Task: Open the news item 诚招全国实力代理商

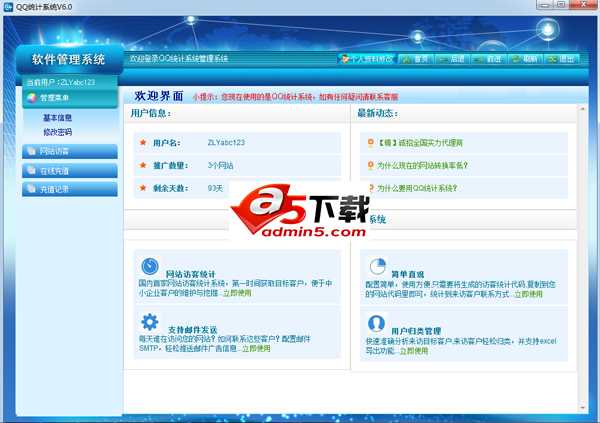Action: (x=421, y=143)
